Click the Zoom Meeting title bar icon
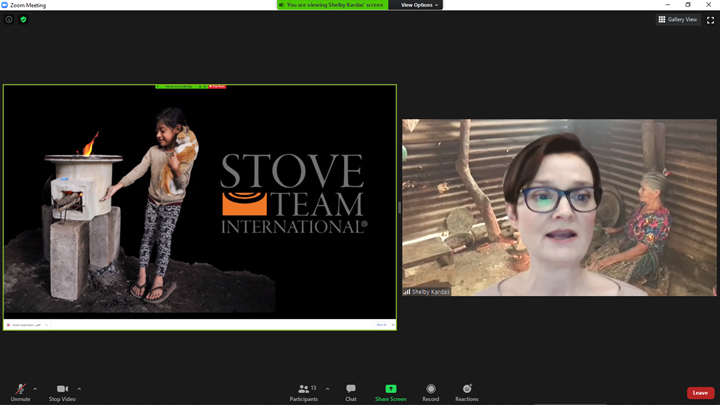The image size is (720, 405). coord(5,5)
